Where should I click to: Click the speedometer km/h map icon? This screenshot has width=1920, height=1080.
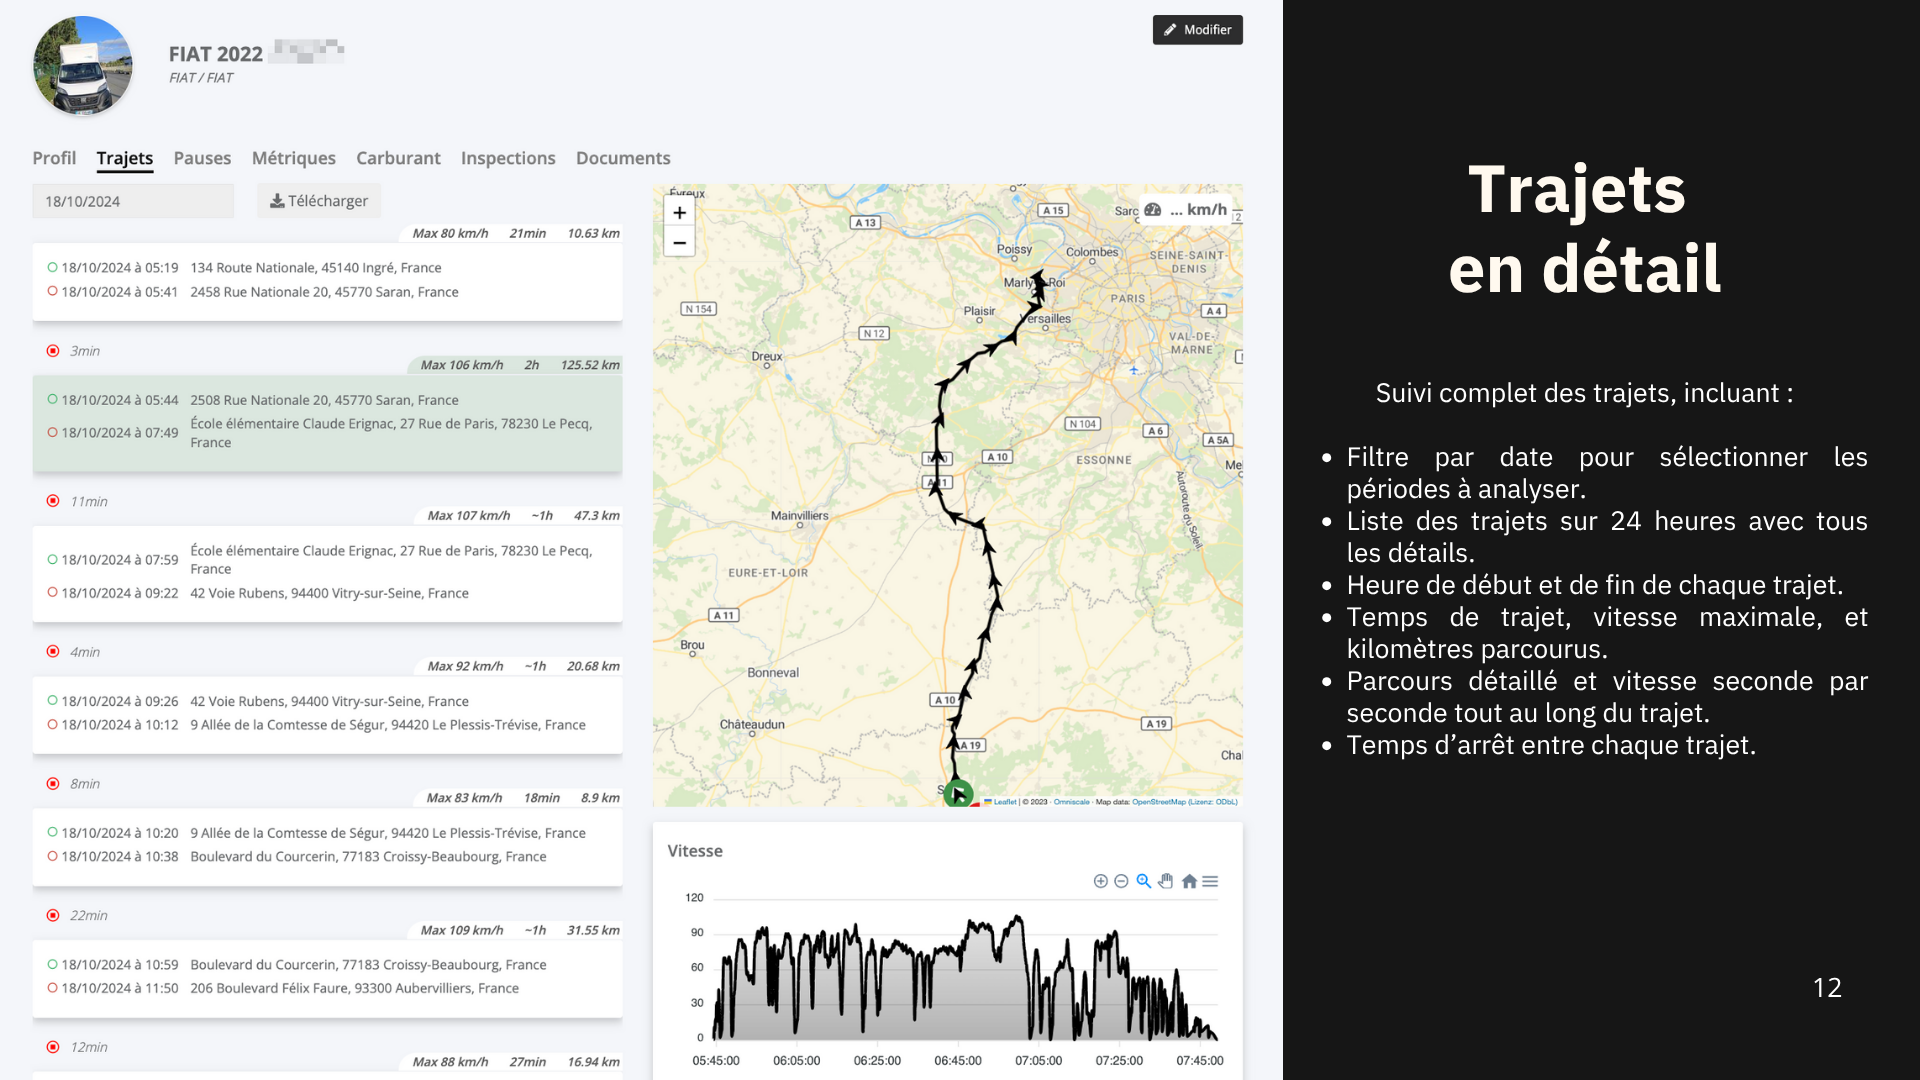[x=1153, y=210]
